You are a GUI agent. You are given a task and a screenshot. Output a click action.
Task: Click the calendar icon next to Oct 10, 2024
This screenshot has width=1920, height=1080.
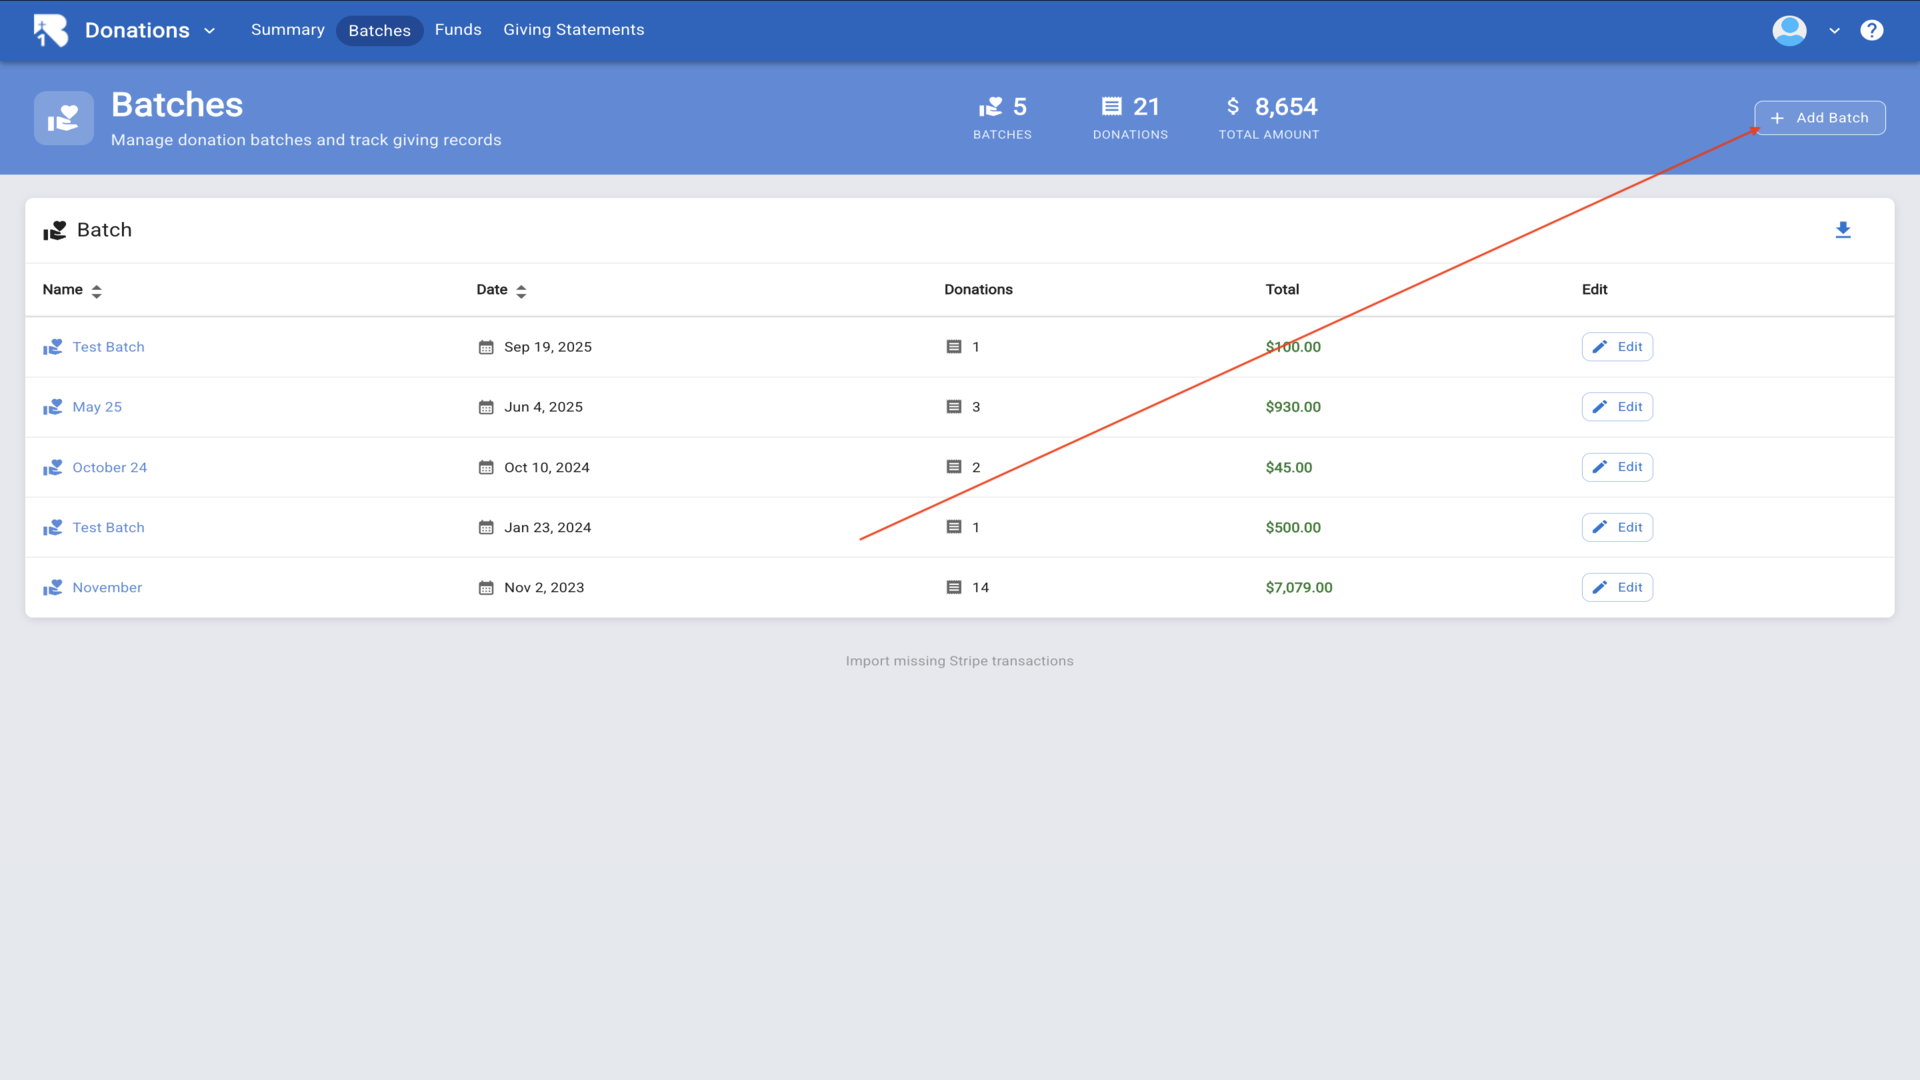click(486, 468)
